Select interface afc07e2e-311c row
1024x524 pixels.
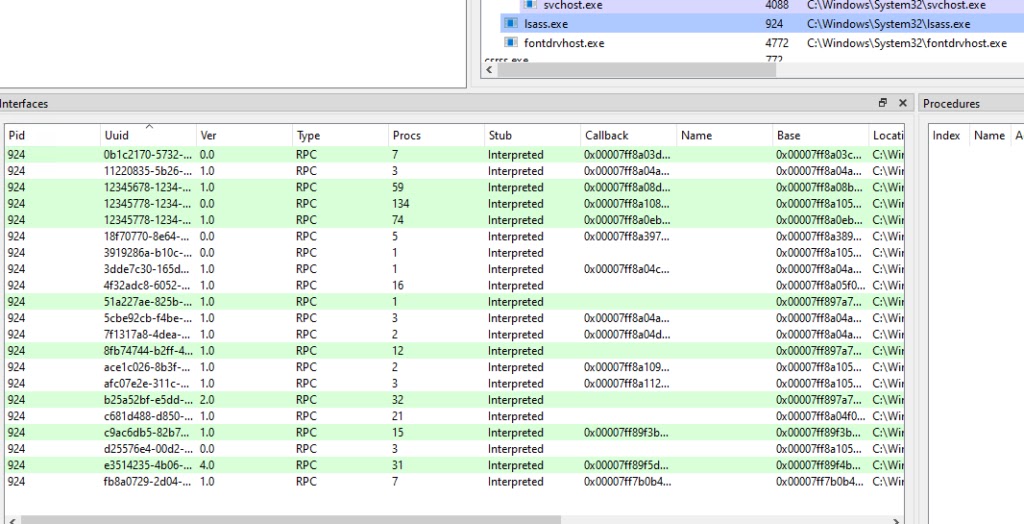pyautogui.click(x=455, y=384)
